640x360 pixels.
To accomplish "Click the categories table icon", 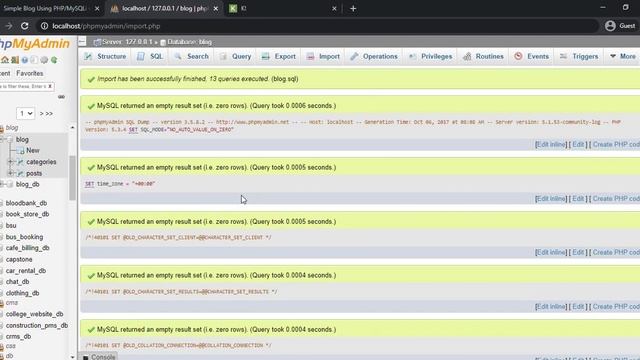I will 20,162.
